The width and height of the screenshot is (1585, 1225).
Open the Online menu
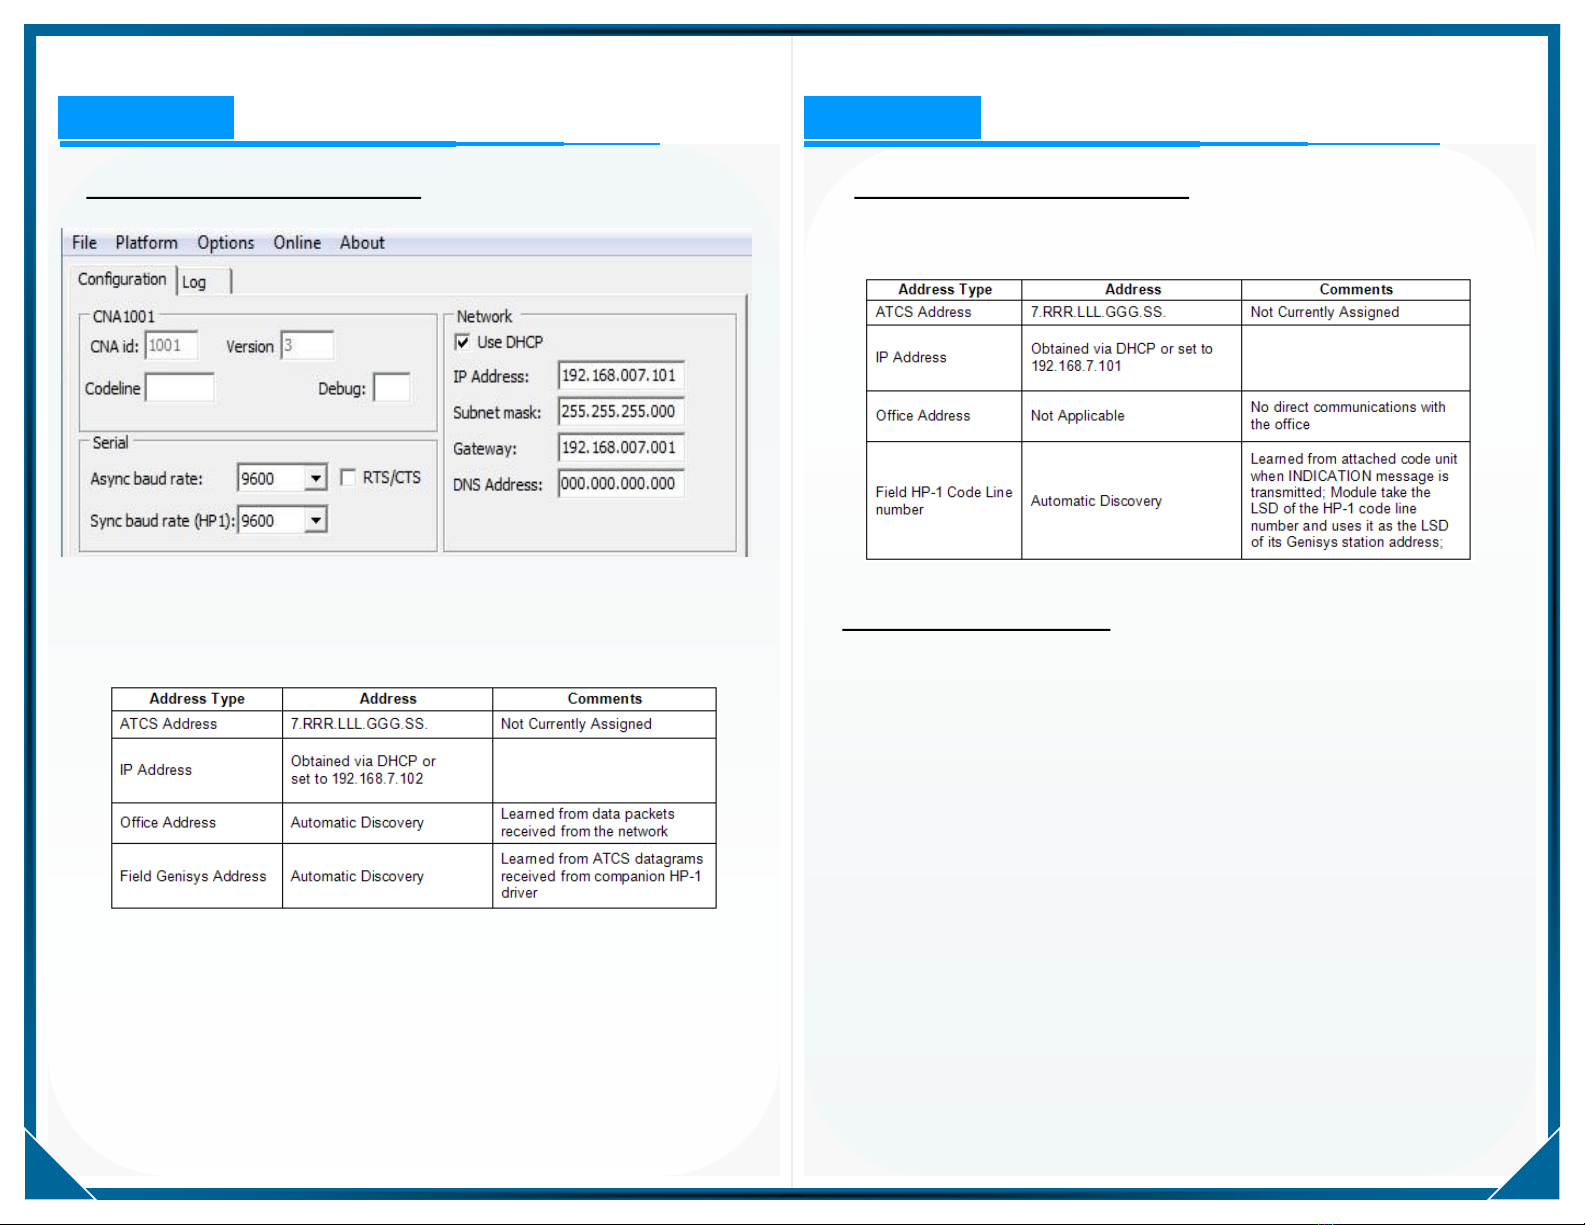tap(297, 243)
